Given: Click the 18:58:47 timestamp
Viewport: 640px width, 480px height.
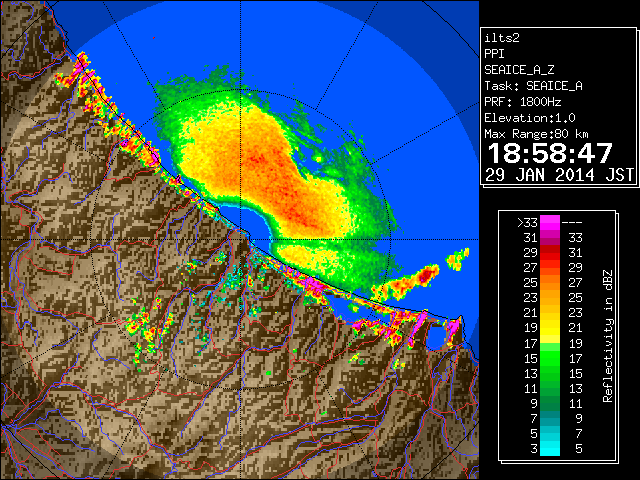Looking at the screenshot, I should [x=550, y=153].
